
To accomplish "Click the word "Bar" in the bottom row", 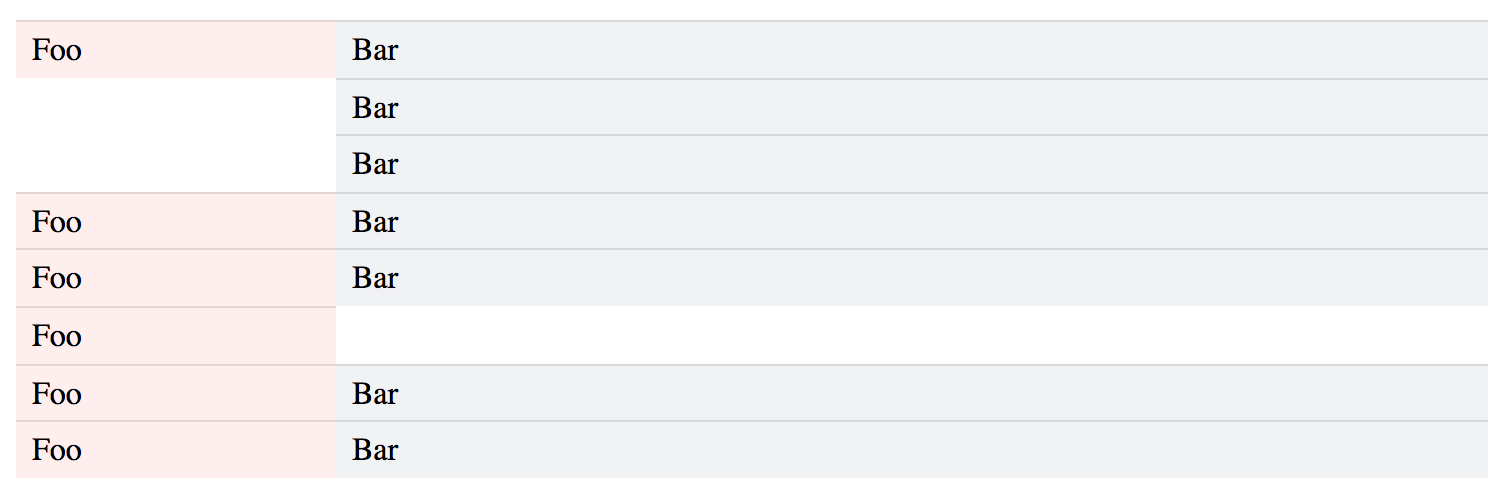I will click(375, 450).
